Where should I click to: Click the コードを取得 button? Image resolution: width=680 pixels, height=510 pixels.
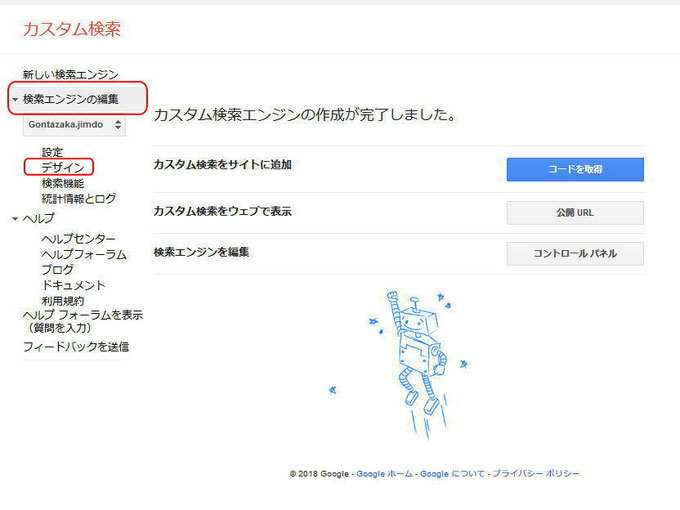pos(575,169)
